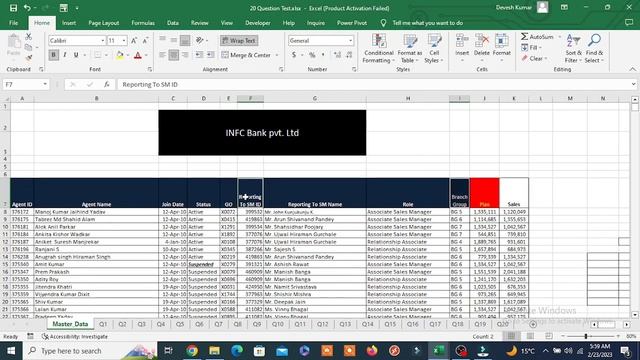Switch to the Insert ribbon tab
Viewport: 640px width, 360px height.
coord(69,23)
